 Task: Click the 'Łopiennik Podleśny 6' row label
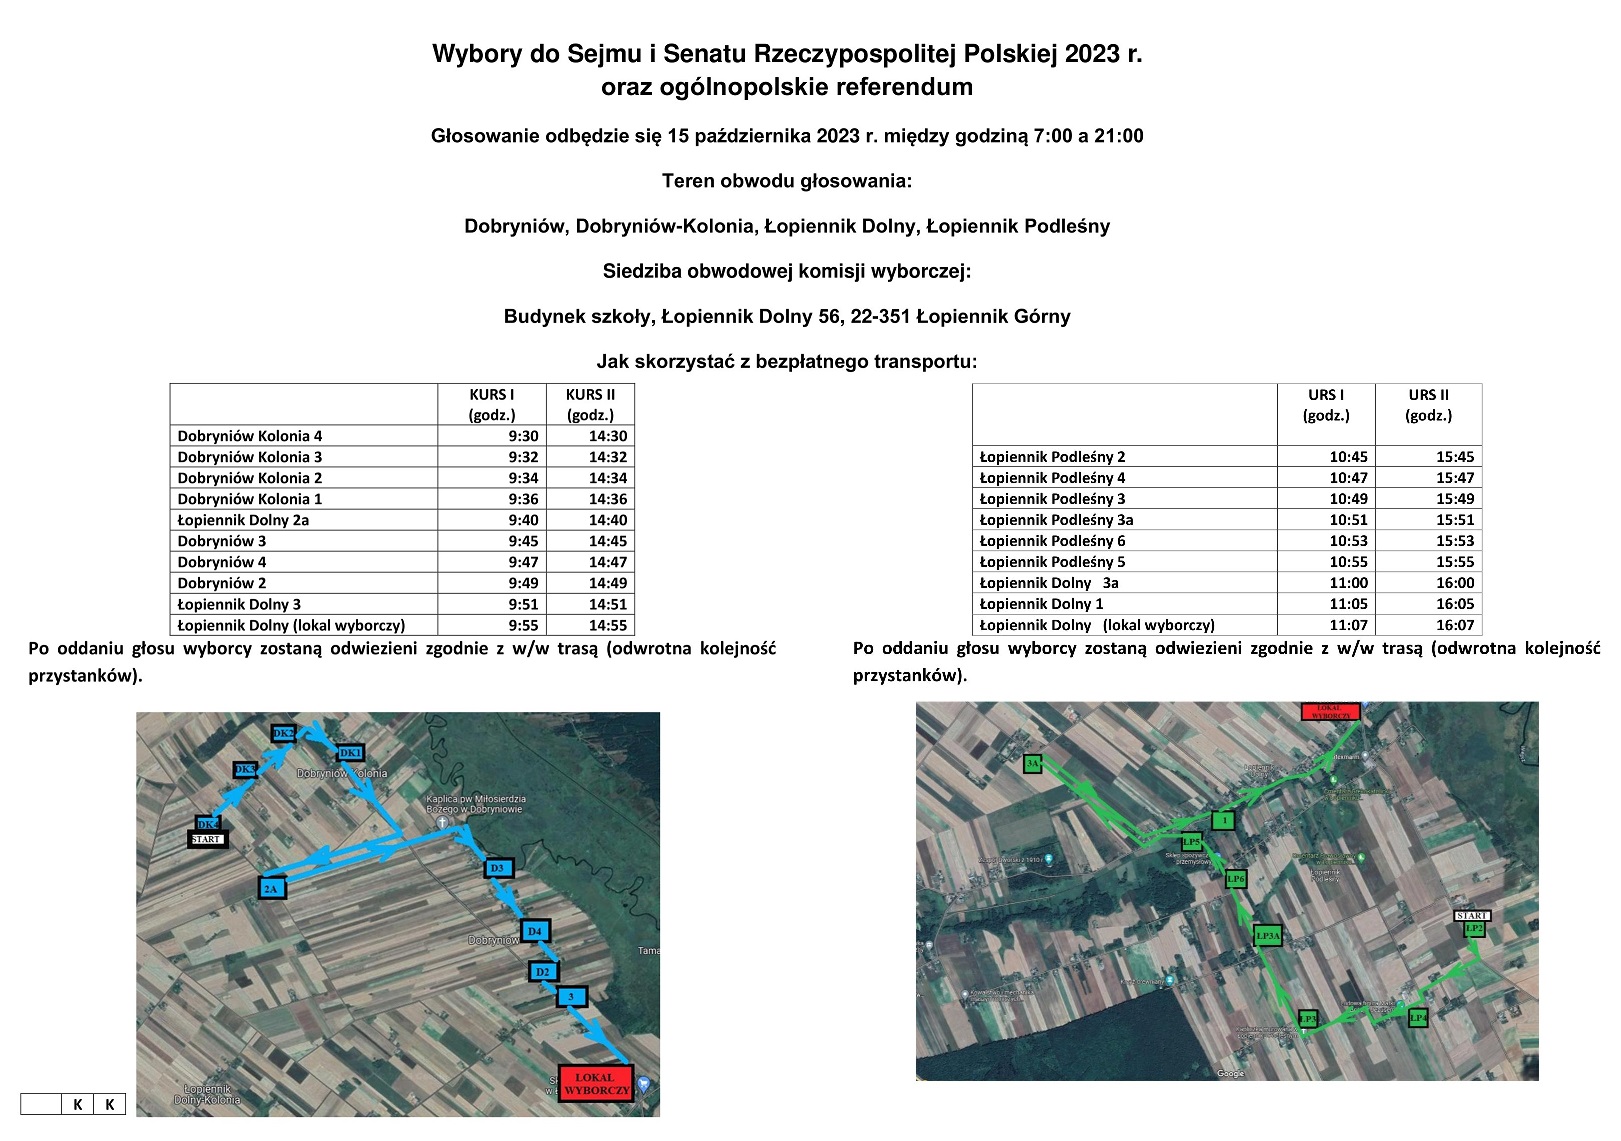click(1052, 541)
